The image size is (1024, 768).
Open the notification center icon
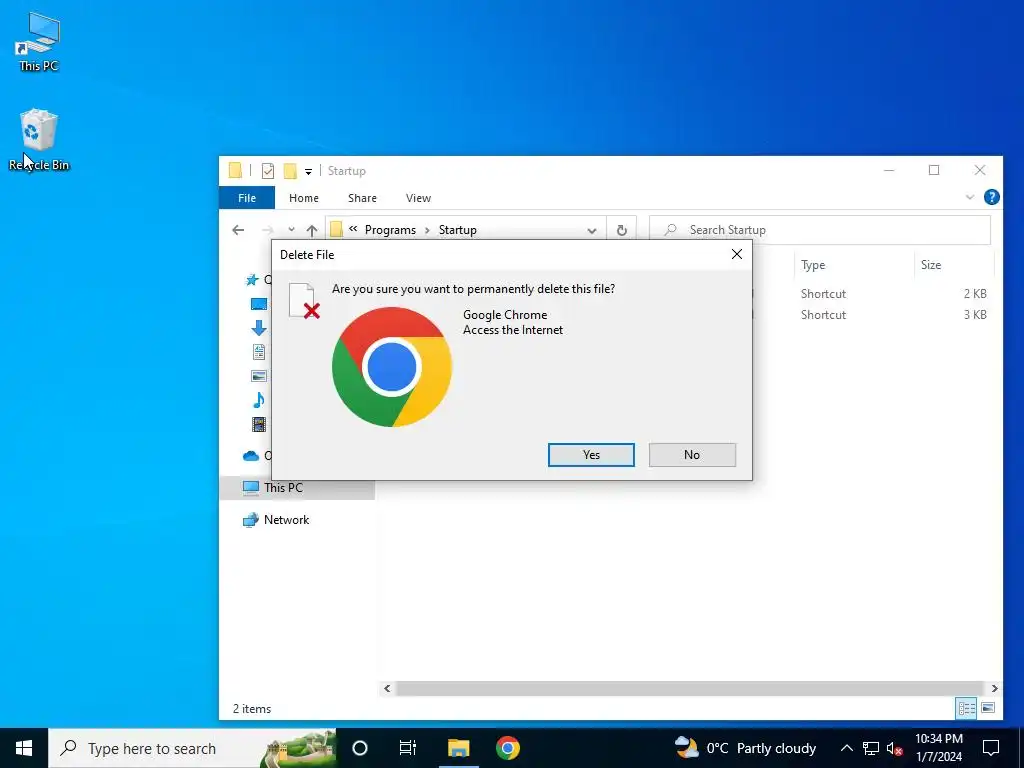pos(991,748)
